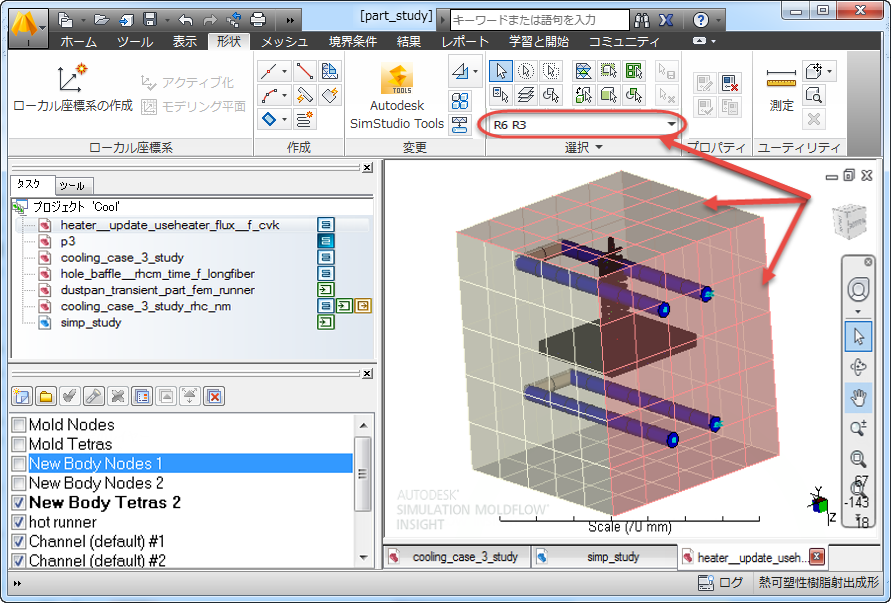Switch to the ツール pane tab

pos(72,186)
